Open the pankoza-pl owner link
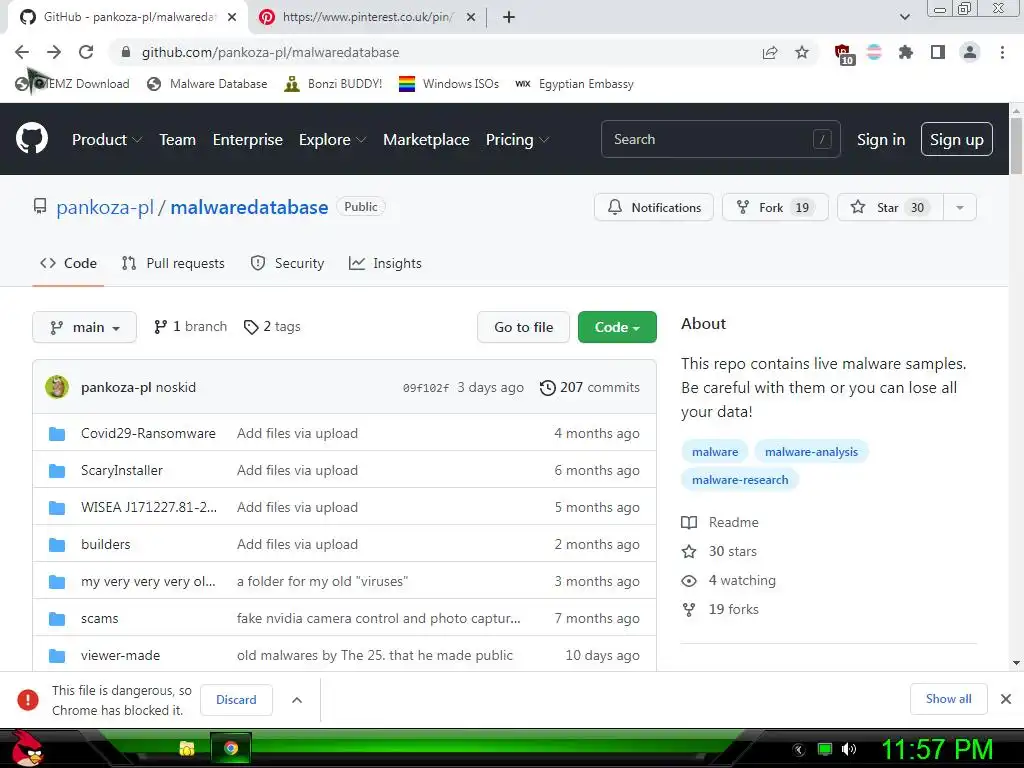This screenshot has width=1024, height=768. [x=104, y=208]
